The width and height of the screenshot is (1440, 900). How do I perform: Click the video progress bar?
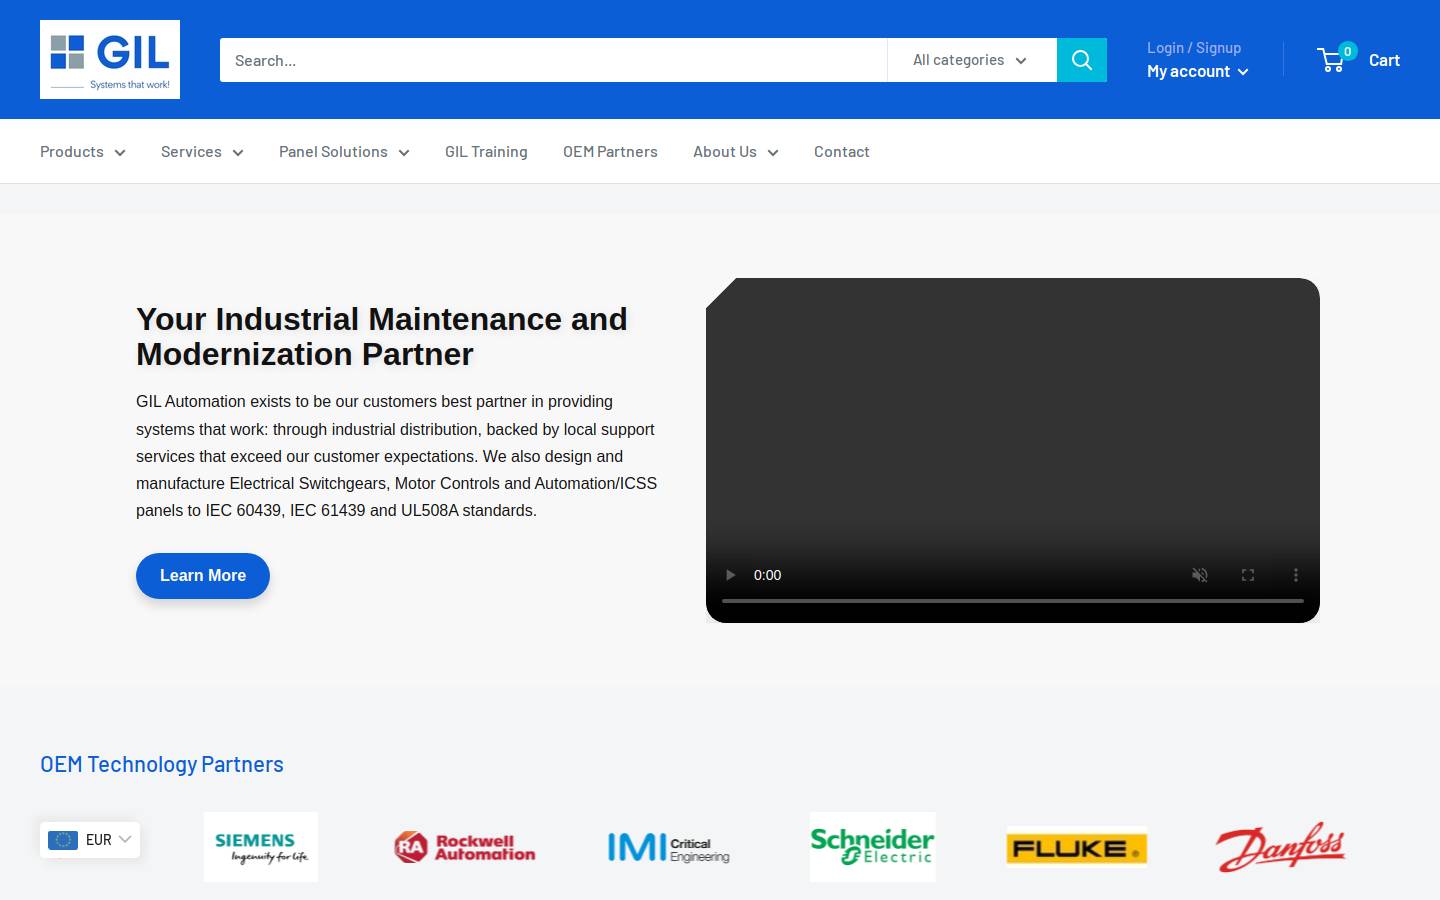coord(1013,601)
